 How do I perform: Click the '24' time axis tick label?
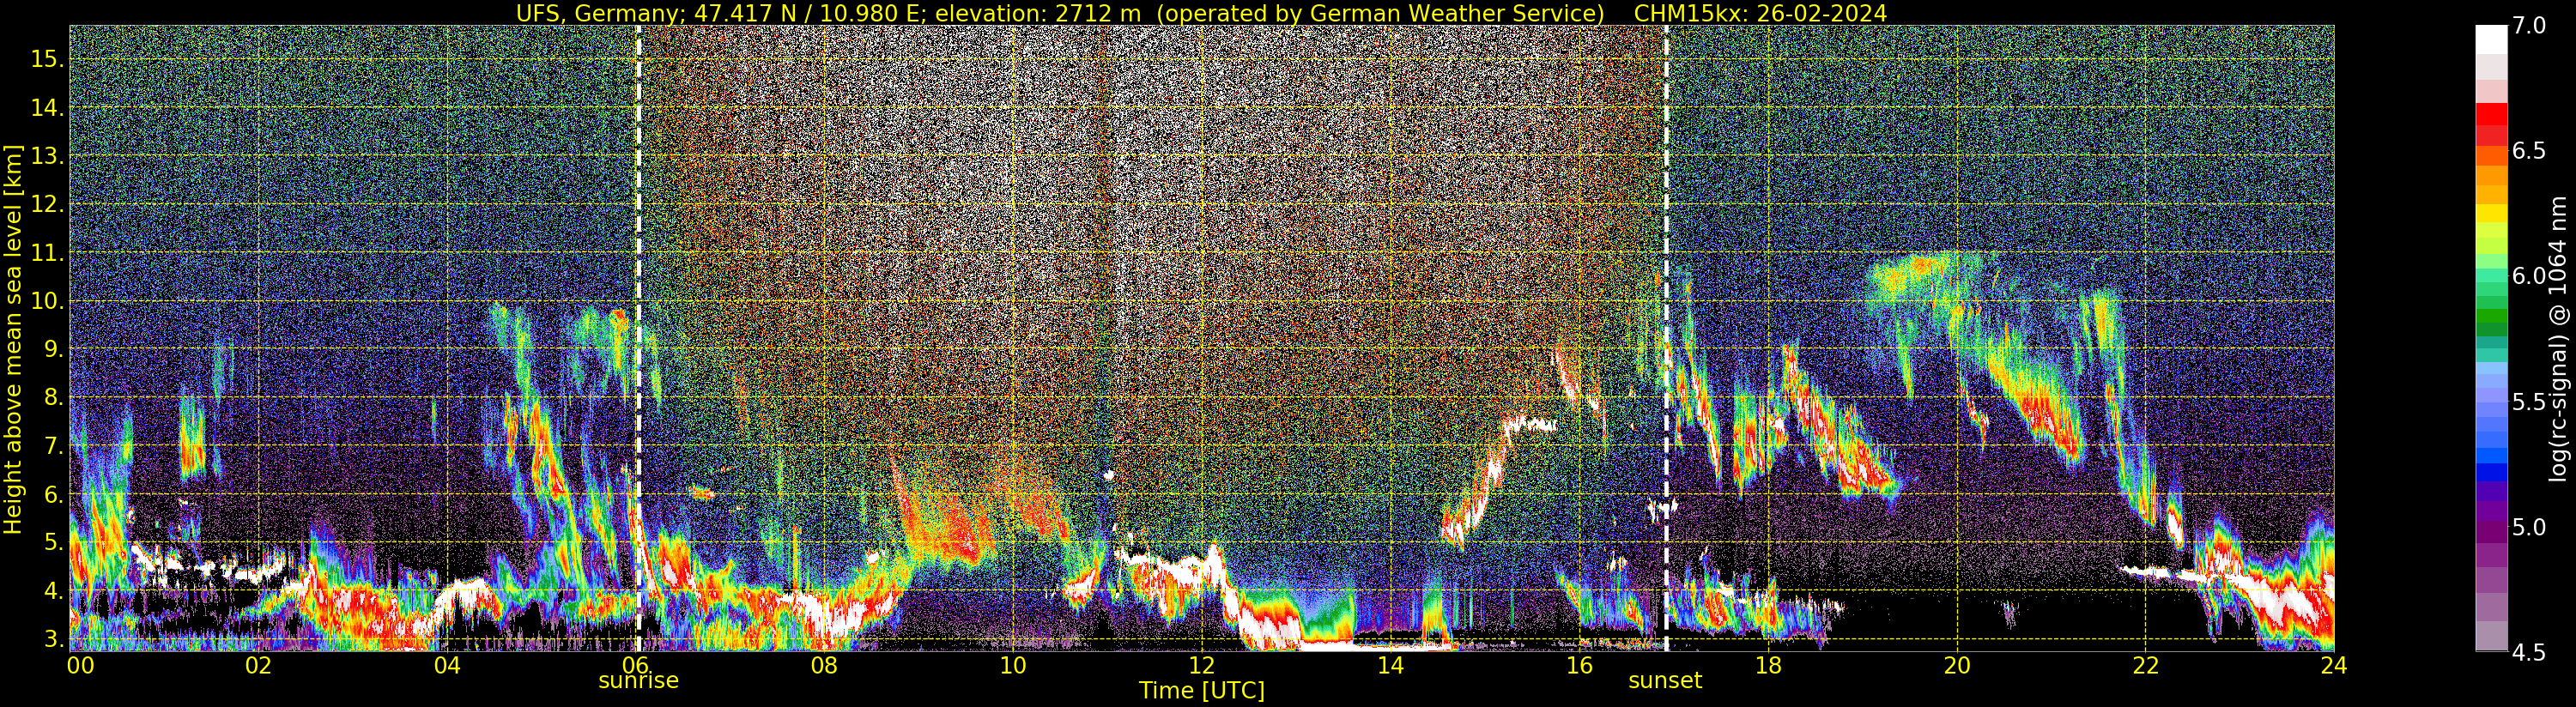coord(2334,665)
